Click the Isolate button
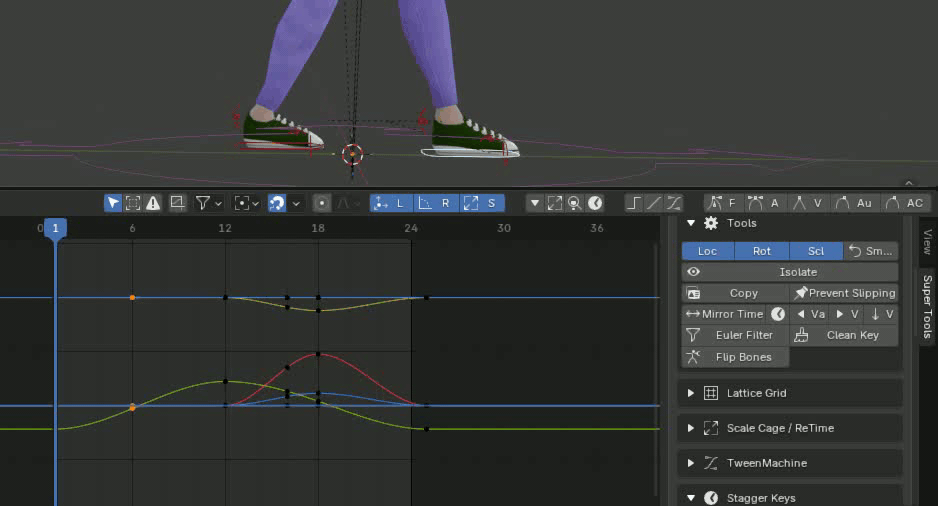The width and height of the screenshot is (938, 506). pyautogui.click(x=790, y=272)
